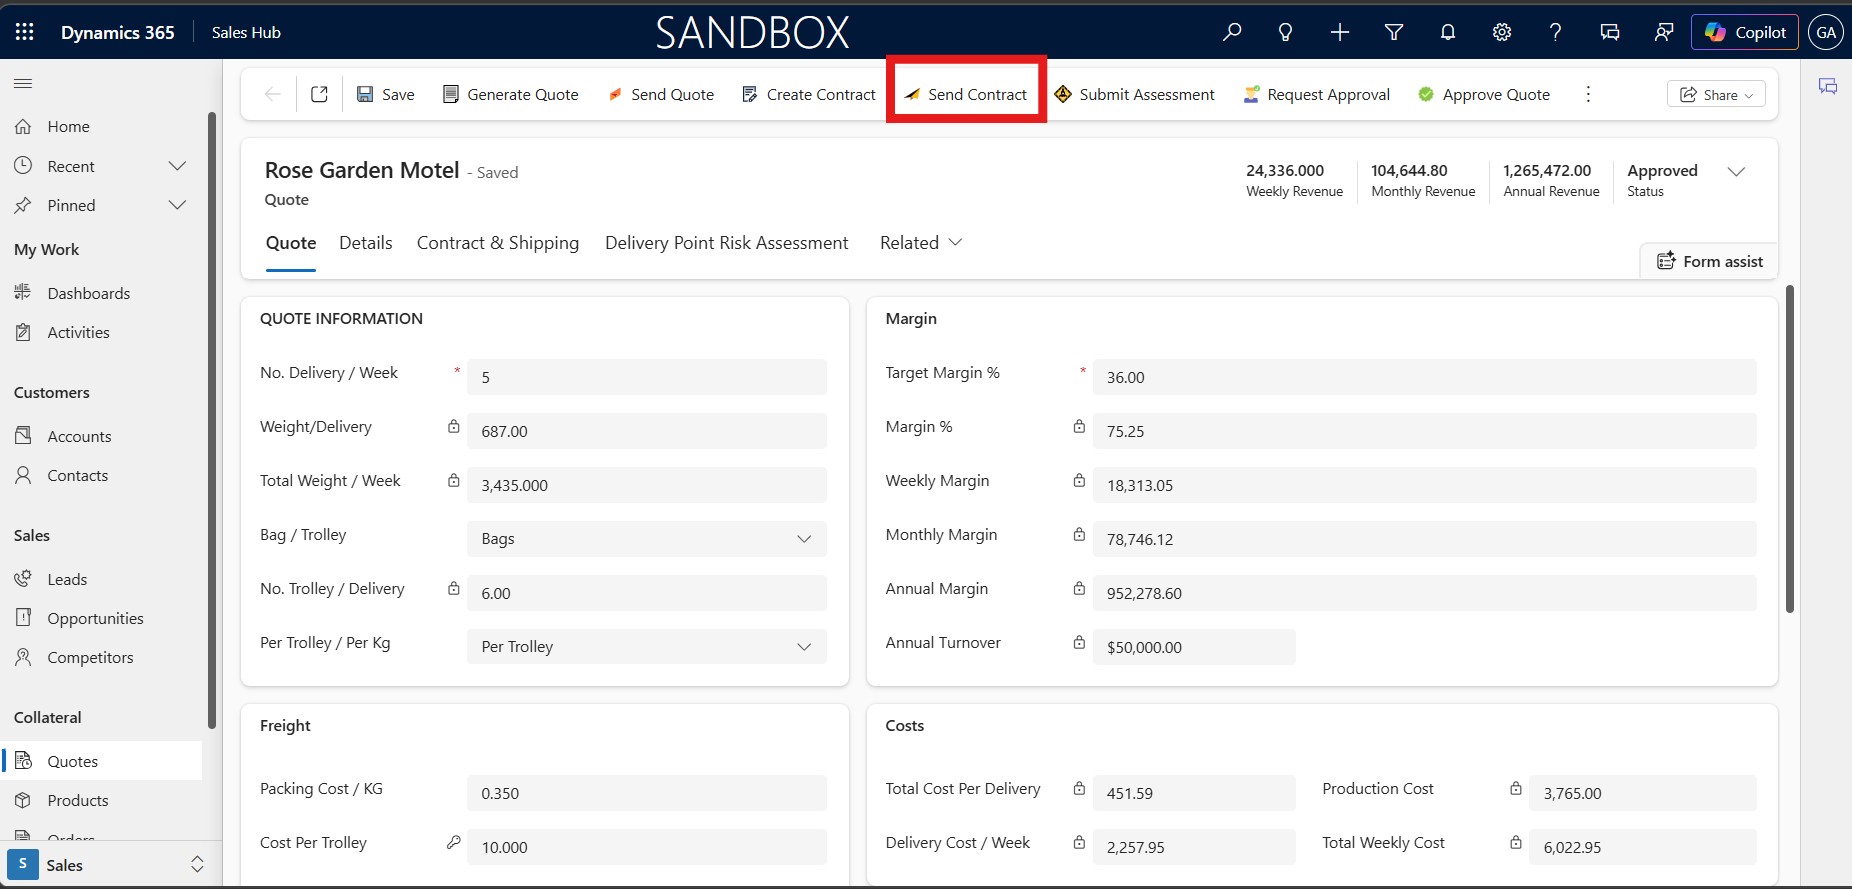
Task: Open Products in sidebar
Action: pos(101,800)
